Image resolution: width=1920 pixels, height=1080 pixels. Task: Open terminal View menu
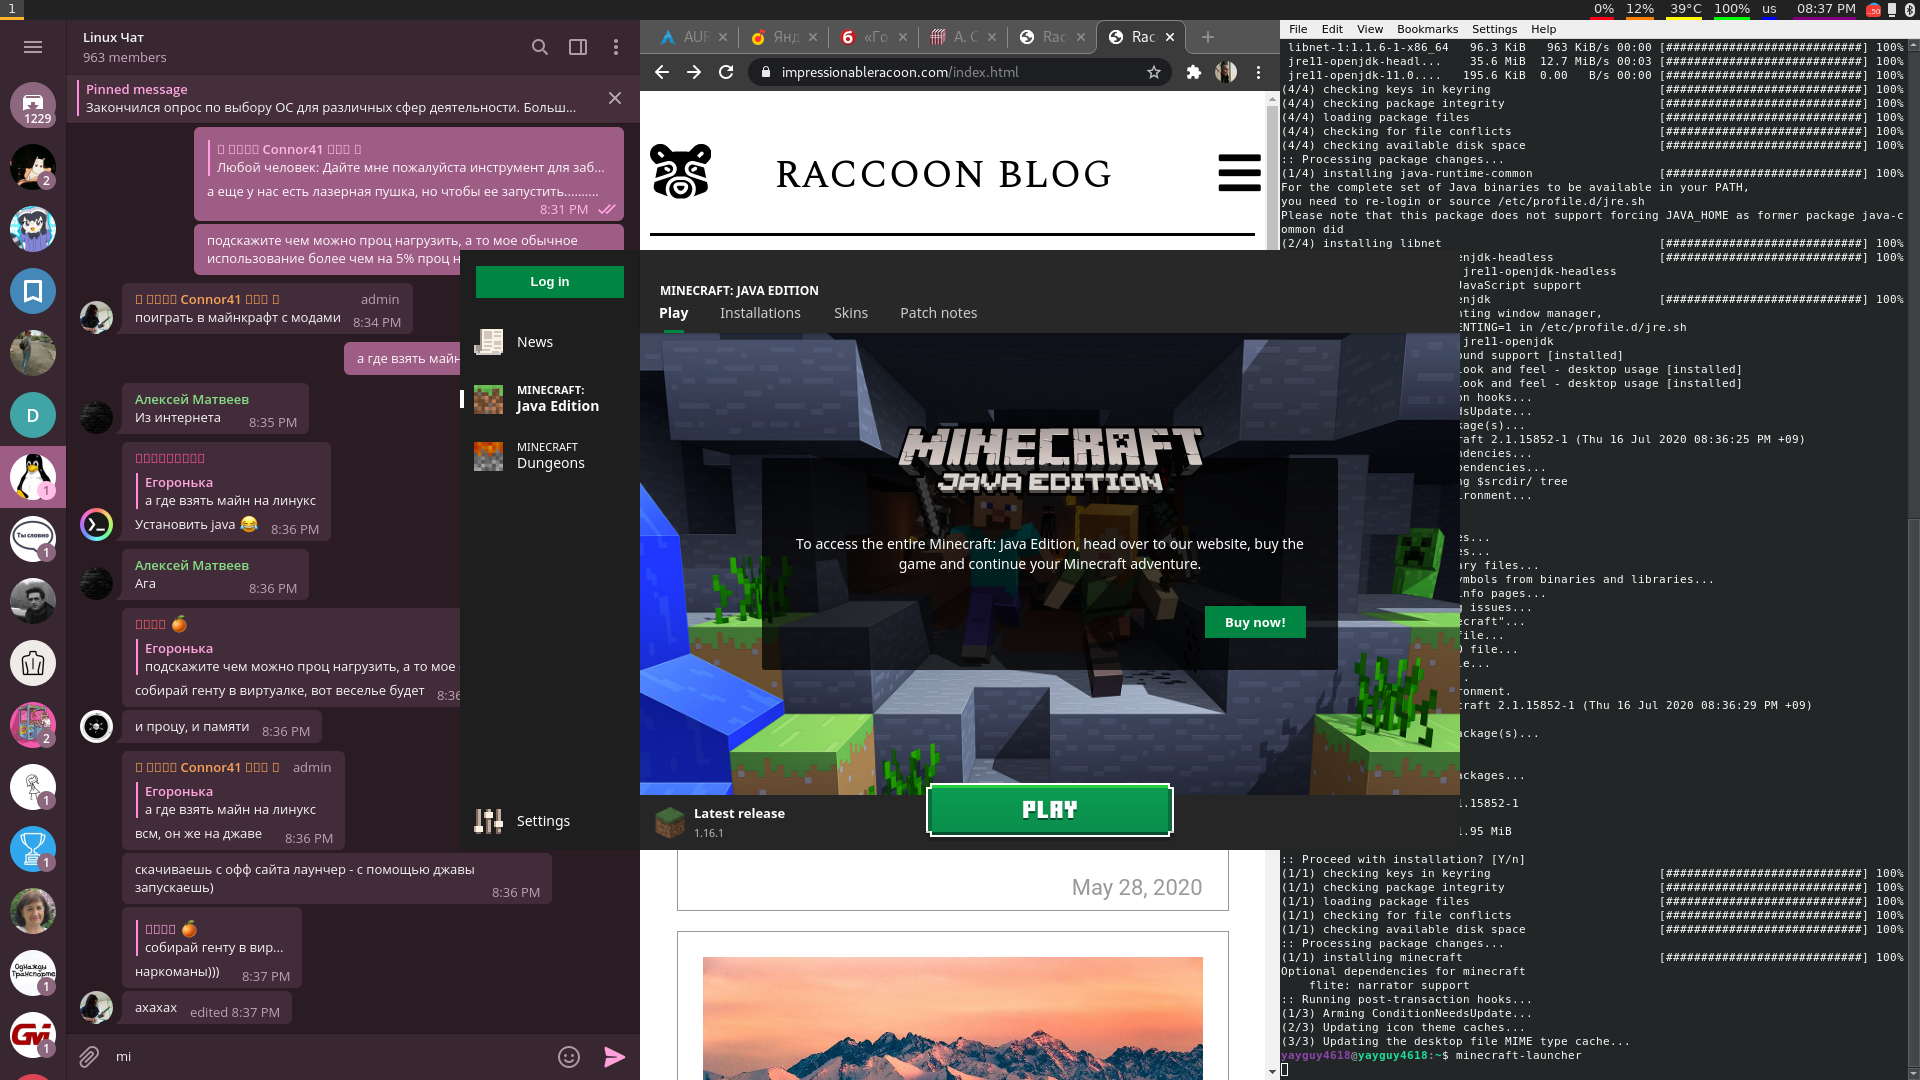(1370, 29)
